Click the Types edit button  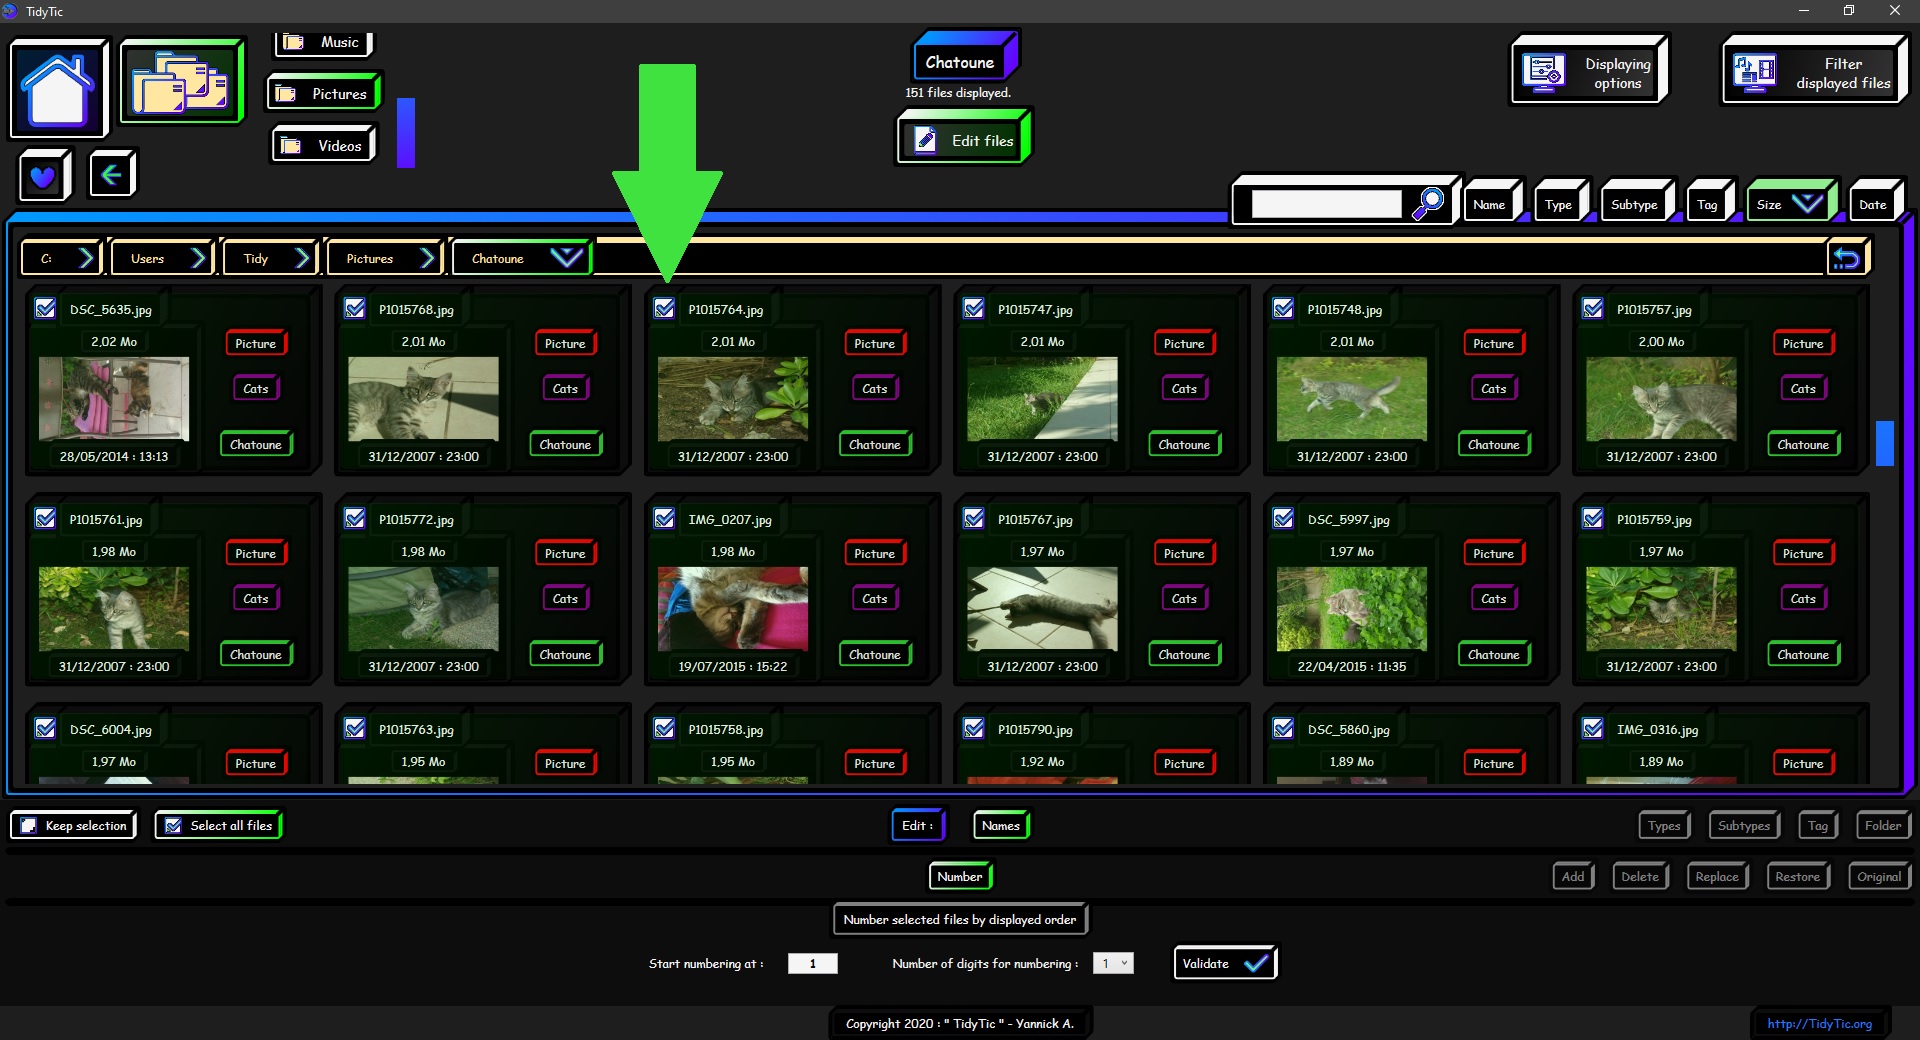[x=1664, y=825]
